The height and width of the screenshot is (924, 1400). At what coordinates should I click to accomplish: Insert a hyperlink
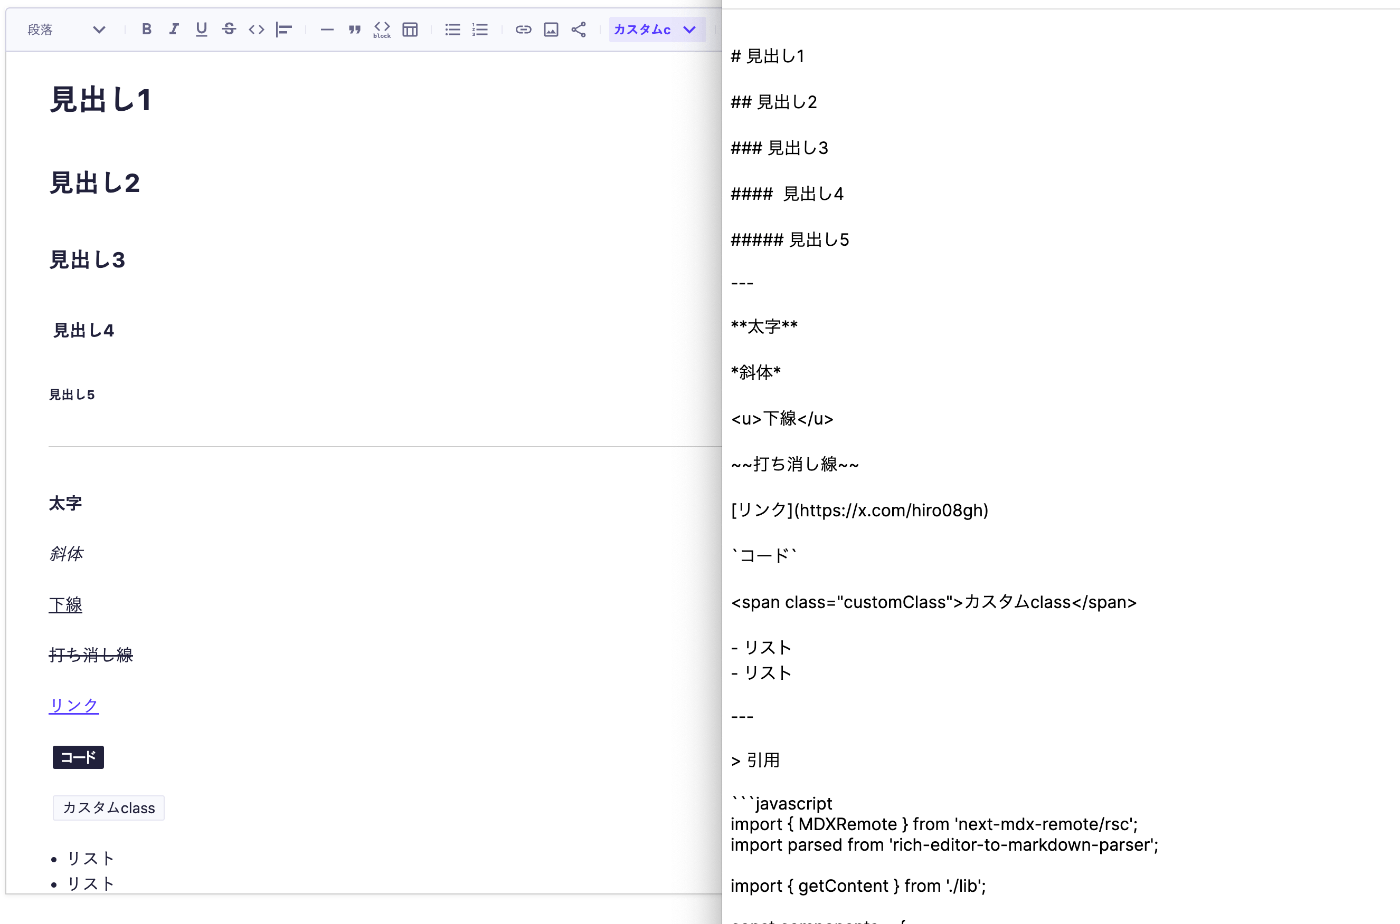point(523,29)
